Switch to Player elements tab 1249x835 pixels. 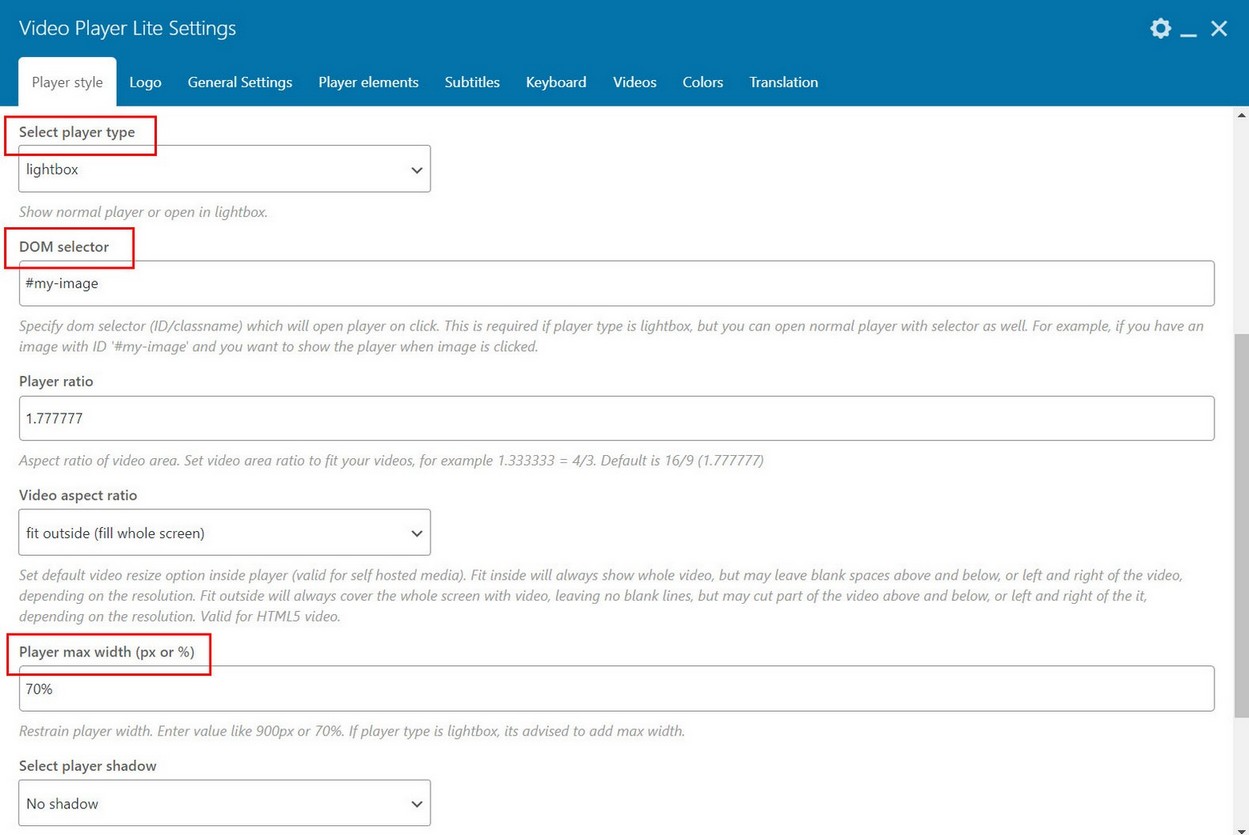[x=368, y=82]
